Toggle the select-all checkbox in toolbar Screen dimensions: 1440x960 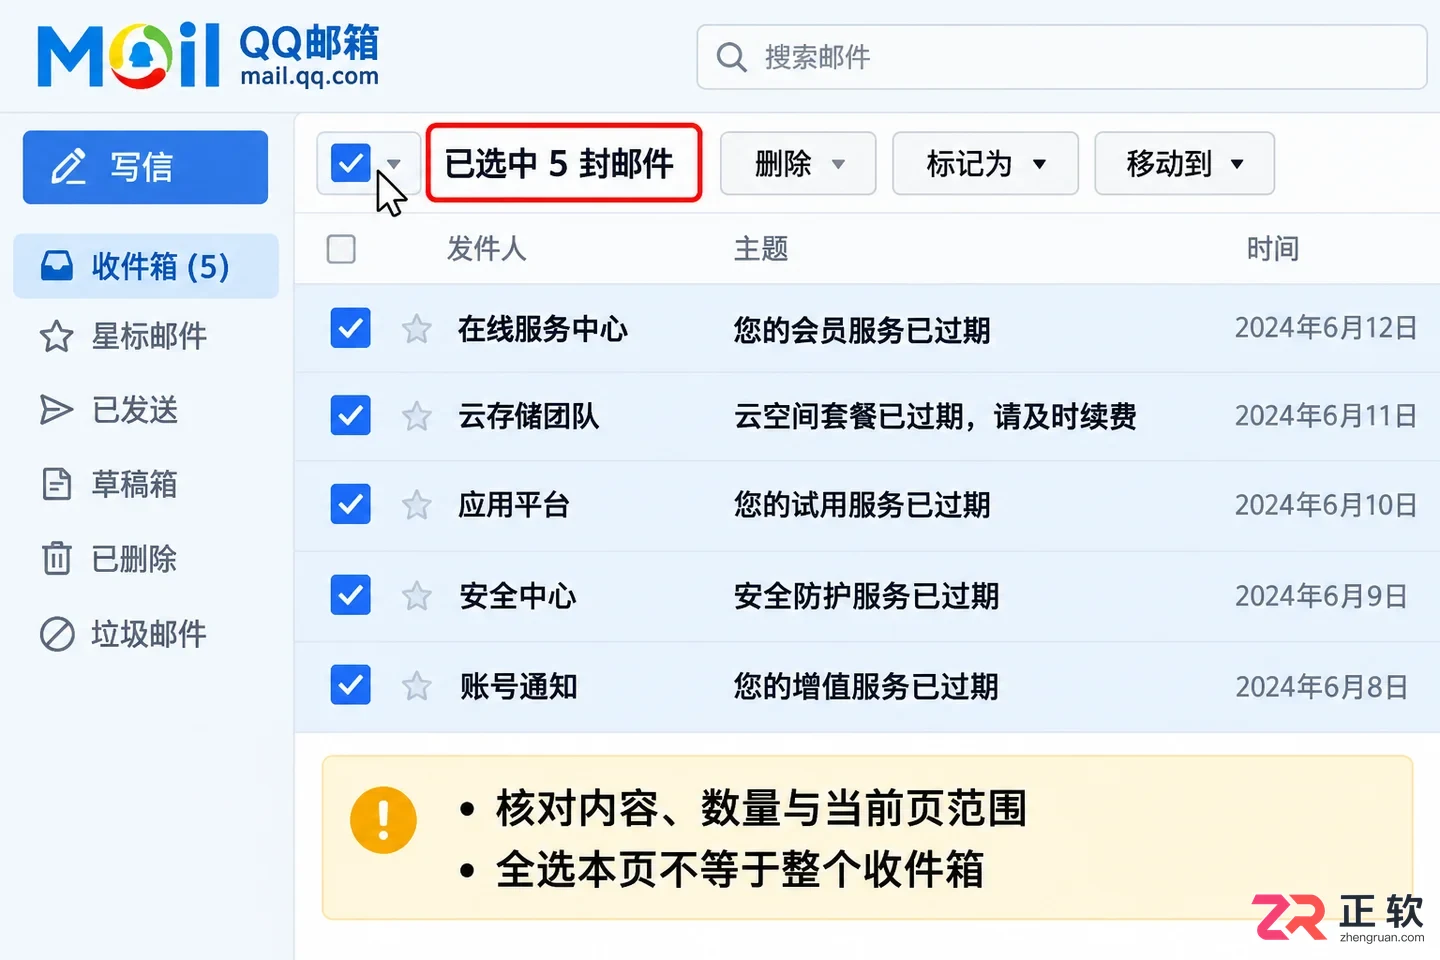click(350, 162)
